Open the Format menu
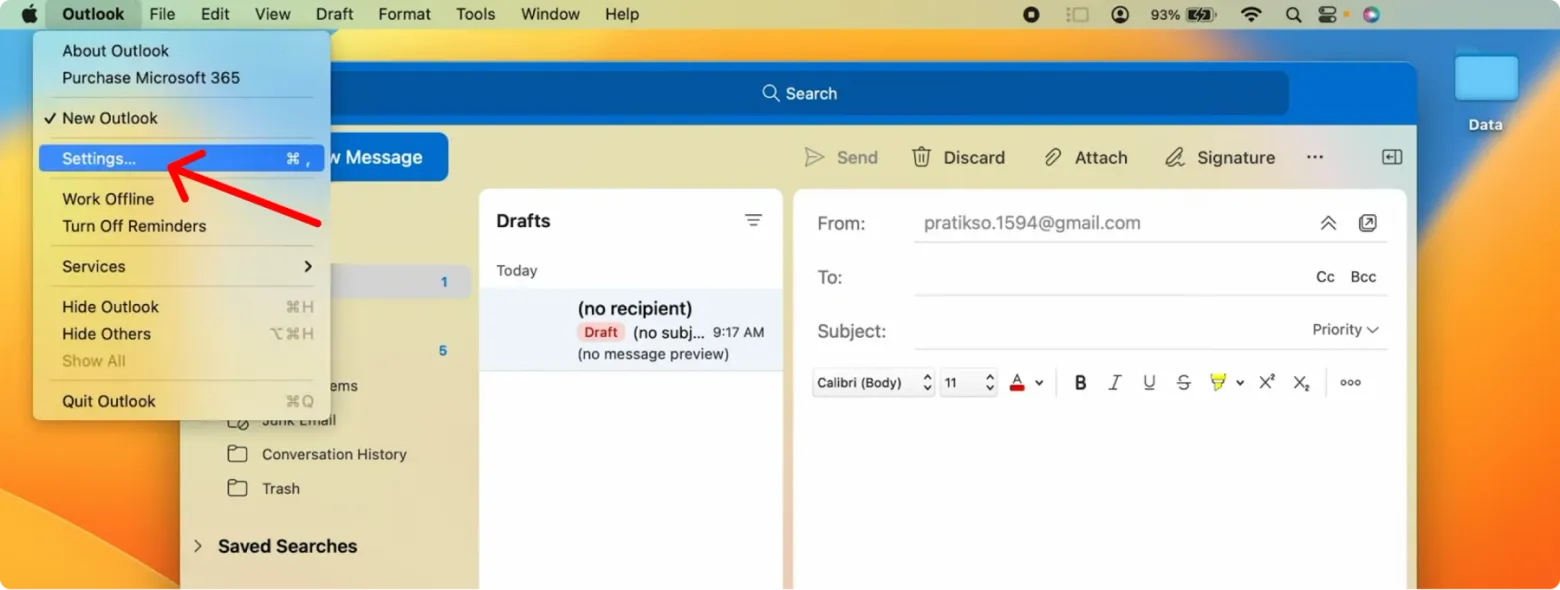 pos(405,14)
